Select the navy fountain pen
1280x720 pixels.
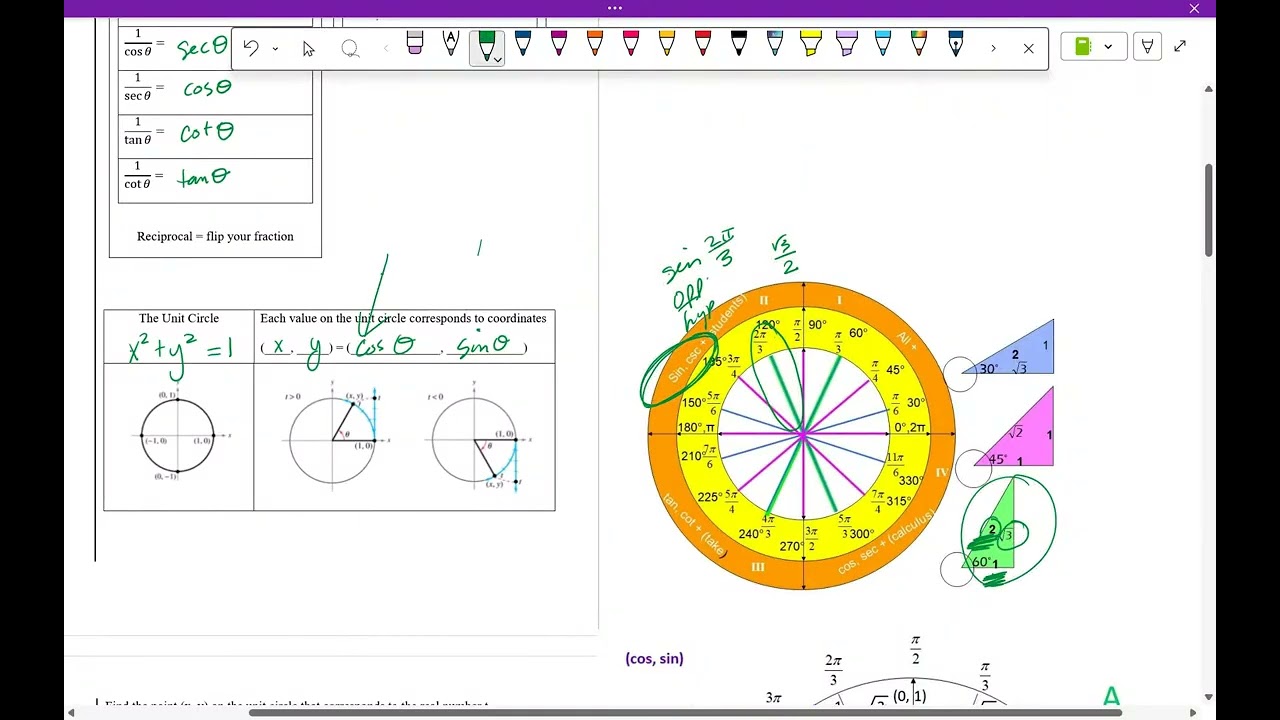pos(955,44)
